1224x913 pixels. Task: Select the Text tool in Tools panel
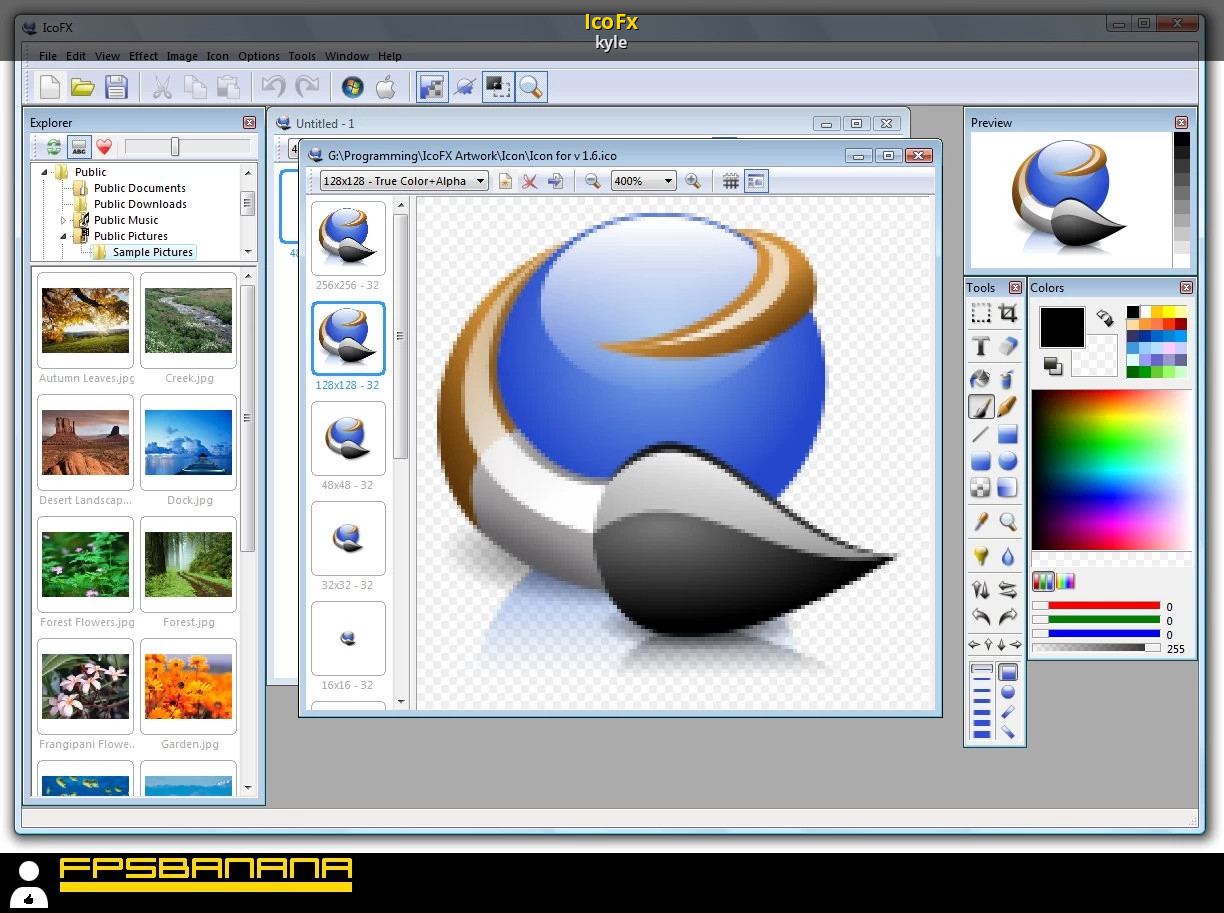[981, 346]
